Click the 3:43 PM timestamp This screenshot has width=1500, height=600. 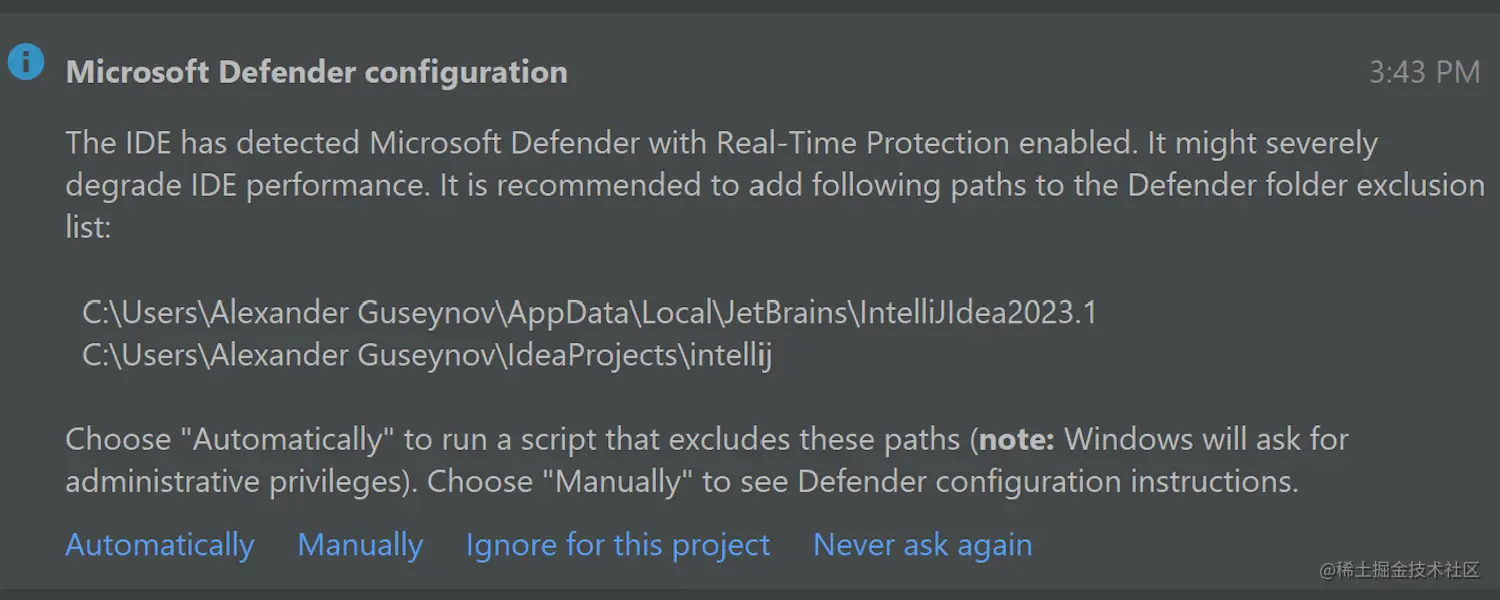point(1424,71)
